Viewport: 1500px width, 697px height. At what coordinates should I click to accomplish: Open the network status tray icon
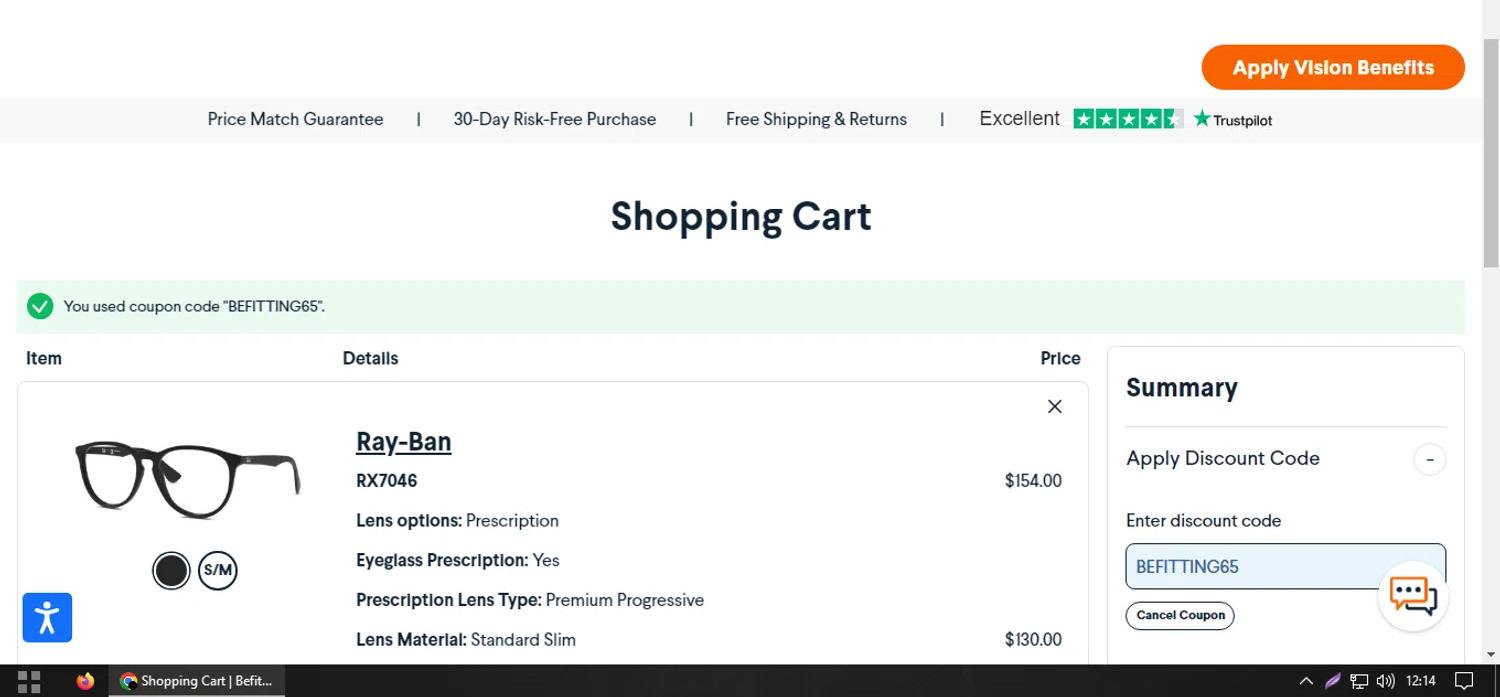[x=1359, y=681]
